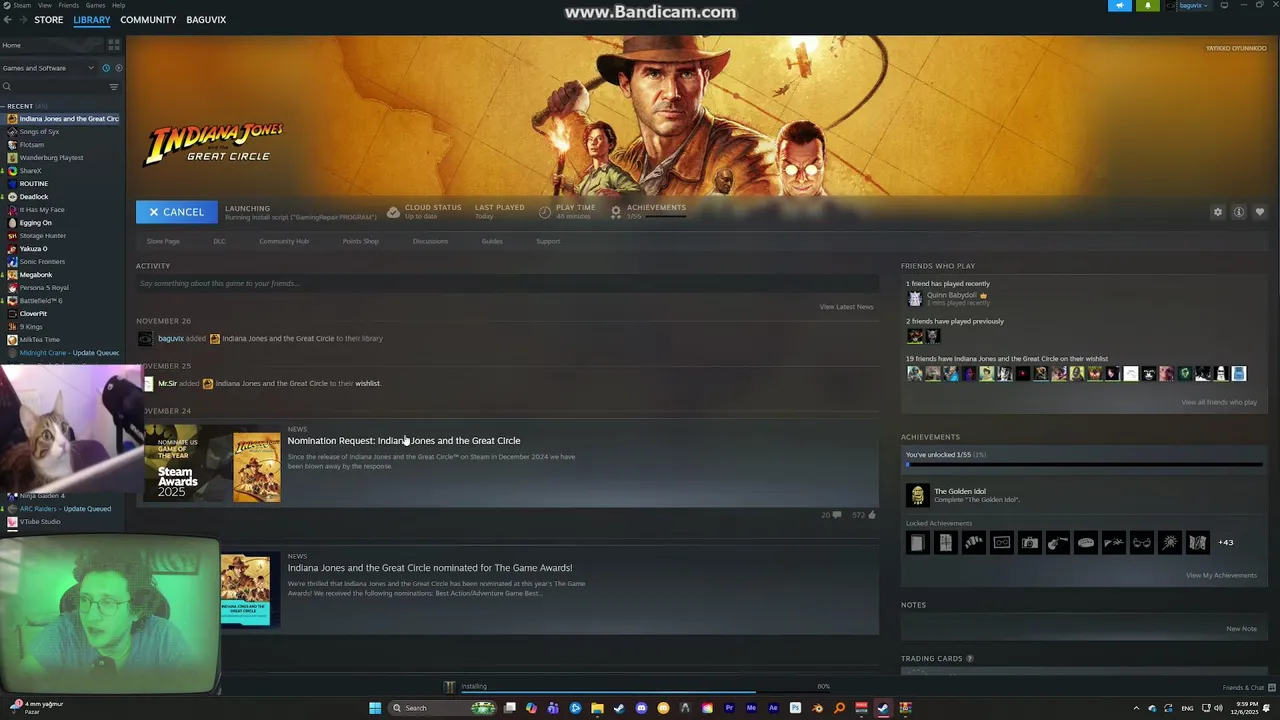The width and height of the screenshot is (1280, 720).
Task: Toggle the ready-to-play filter icon
Action: 119,68
